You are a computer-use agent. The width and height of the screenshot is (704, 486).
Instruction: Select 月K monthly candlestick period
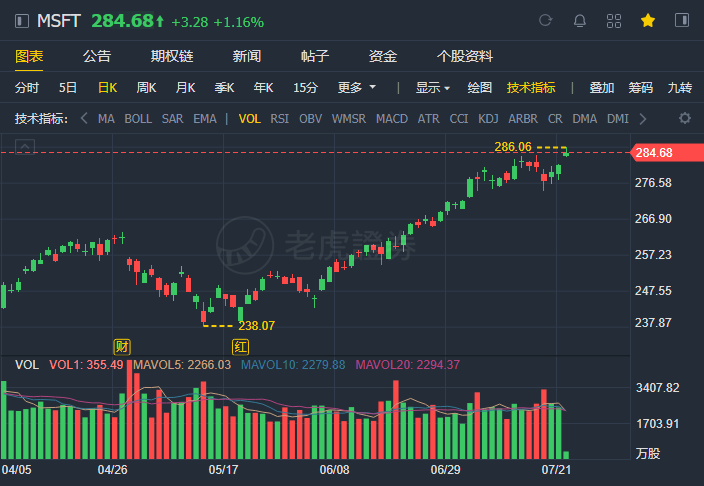click(x=185, y=88)
